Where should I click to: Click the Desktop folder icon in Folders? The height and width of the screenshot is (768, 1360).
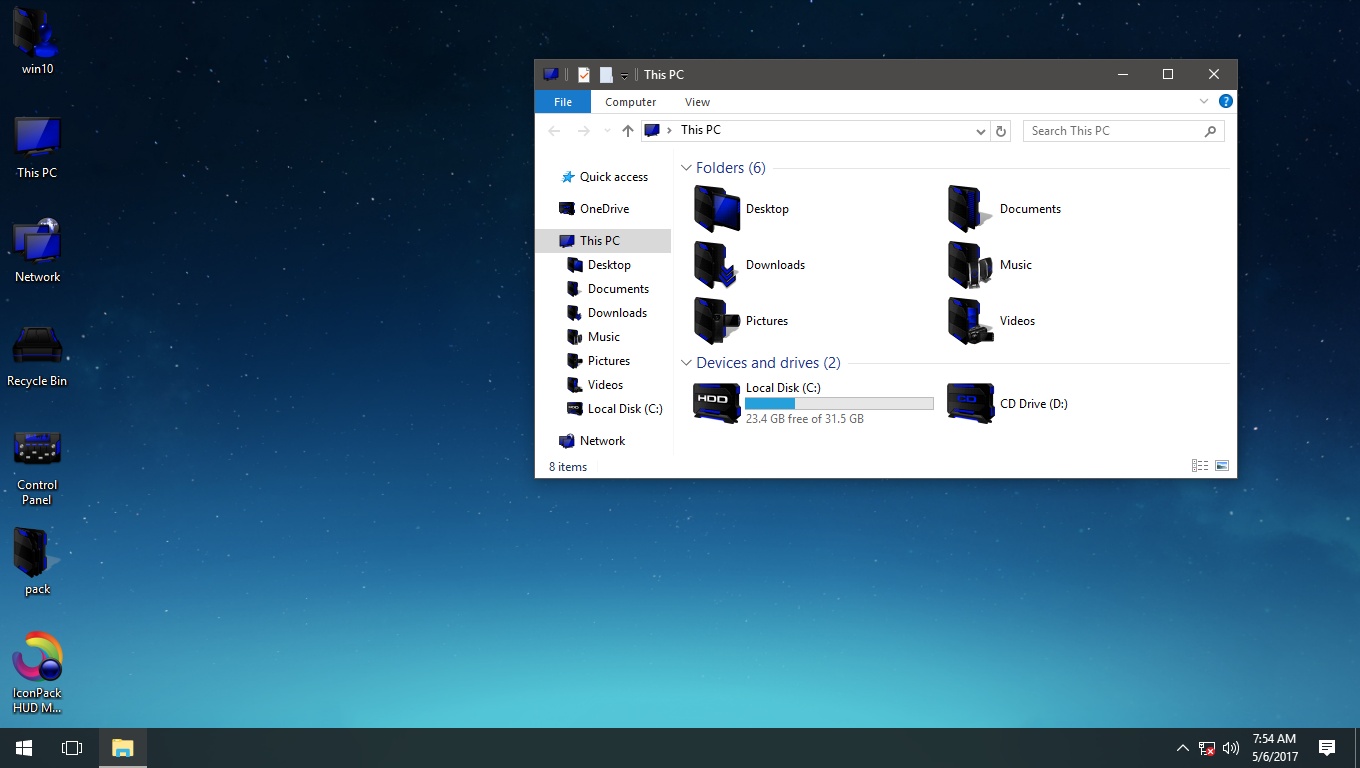pos(717,209)
